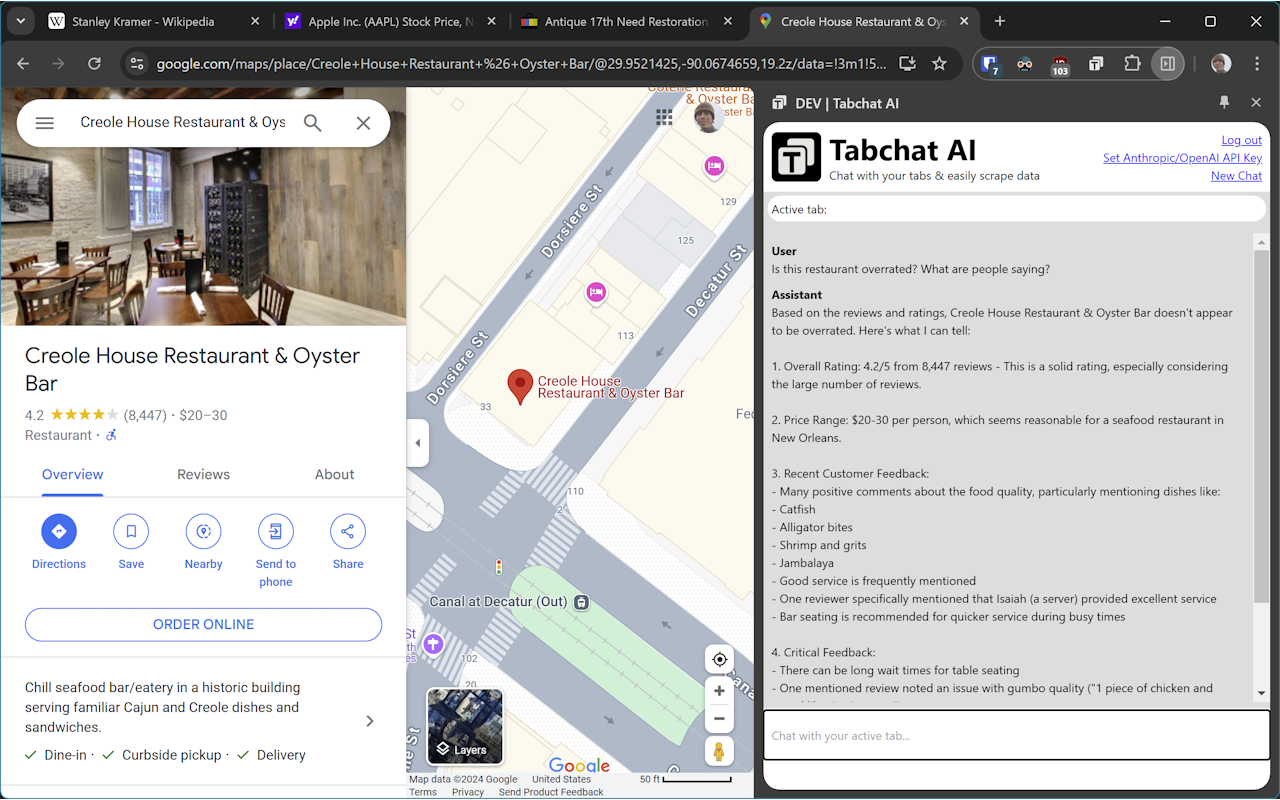1280x800 pixels.
Task: Collapse the Maps side panel
Action: (x=418, y=443)
